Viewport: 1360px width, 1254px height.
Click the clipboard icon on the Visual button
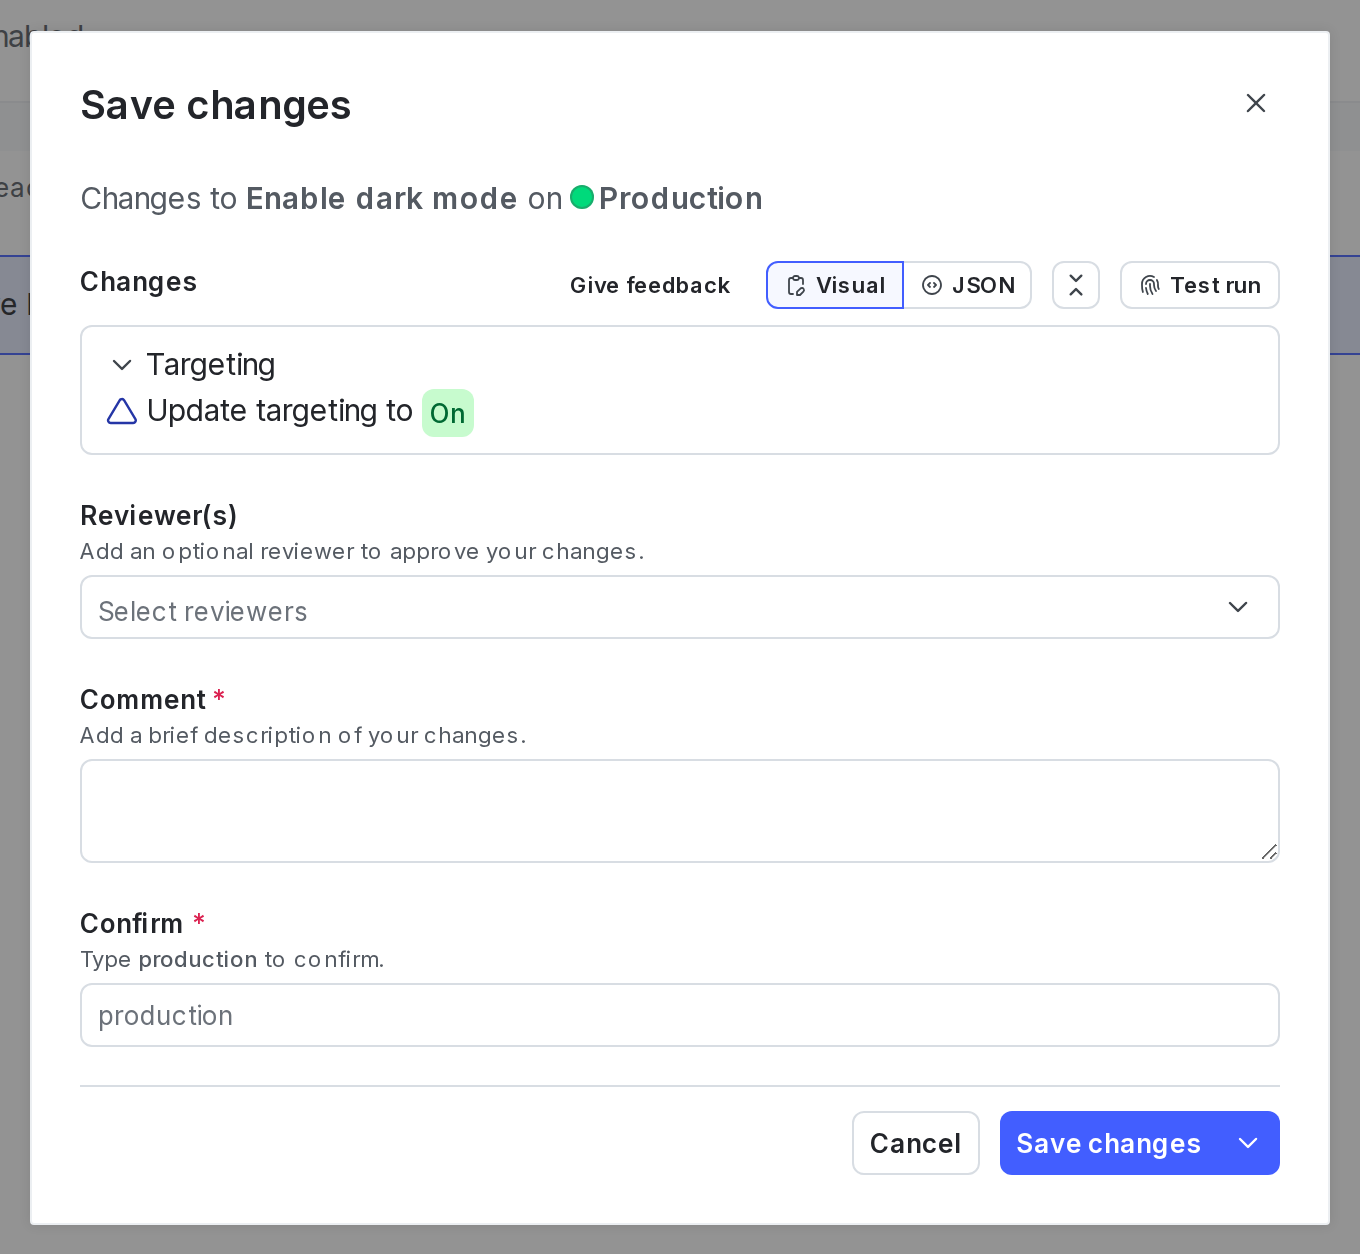tap(797, 285)
